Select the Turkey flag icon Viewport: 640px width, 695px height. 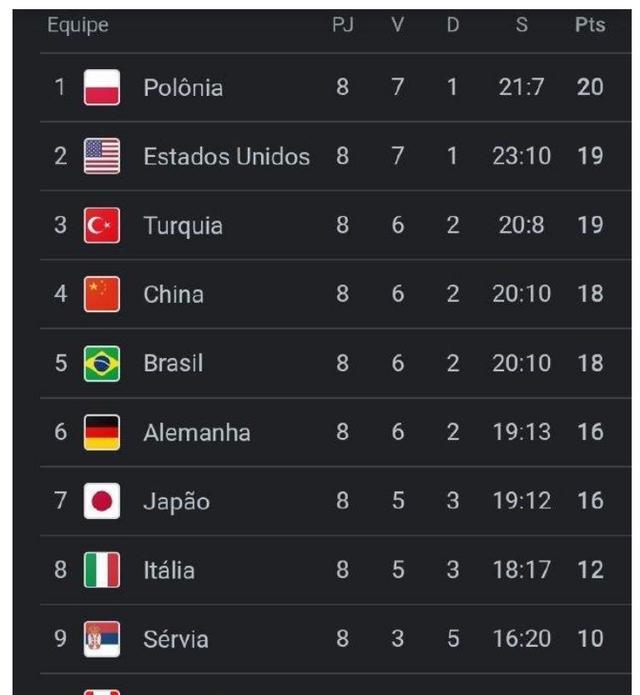[101, 225]
